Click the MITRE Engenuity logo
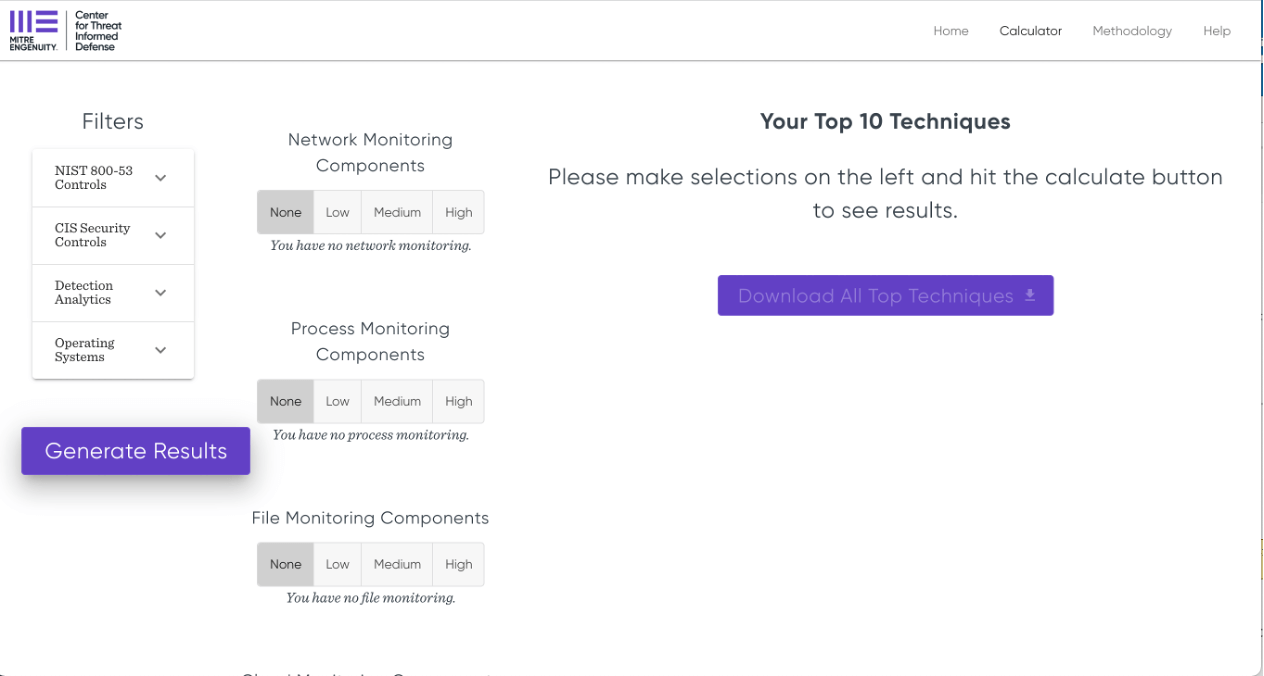Image resolution: width=1264 pixels, height=676 pixels. (x=33, y=30)
